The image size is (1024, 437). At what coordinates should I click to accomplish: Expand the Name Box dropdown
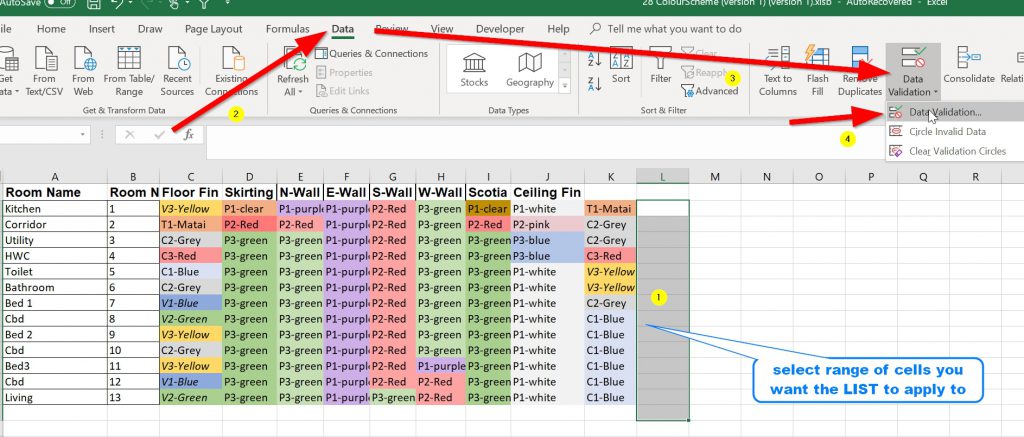(83, 134)
